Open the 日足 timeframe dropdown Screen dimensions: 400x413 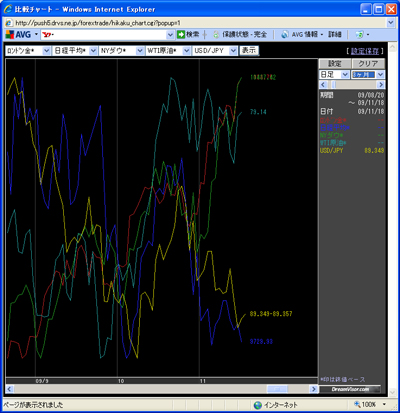(334, 74)
